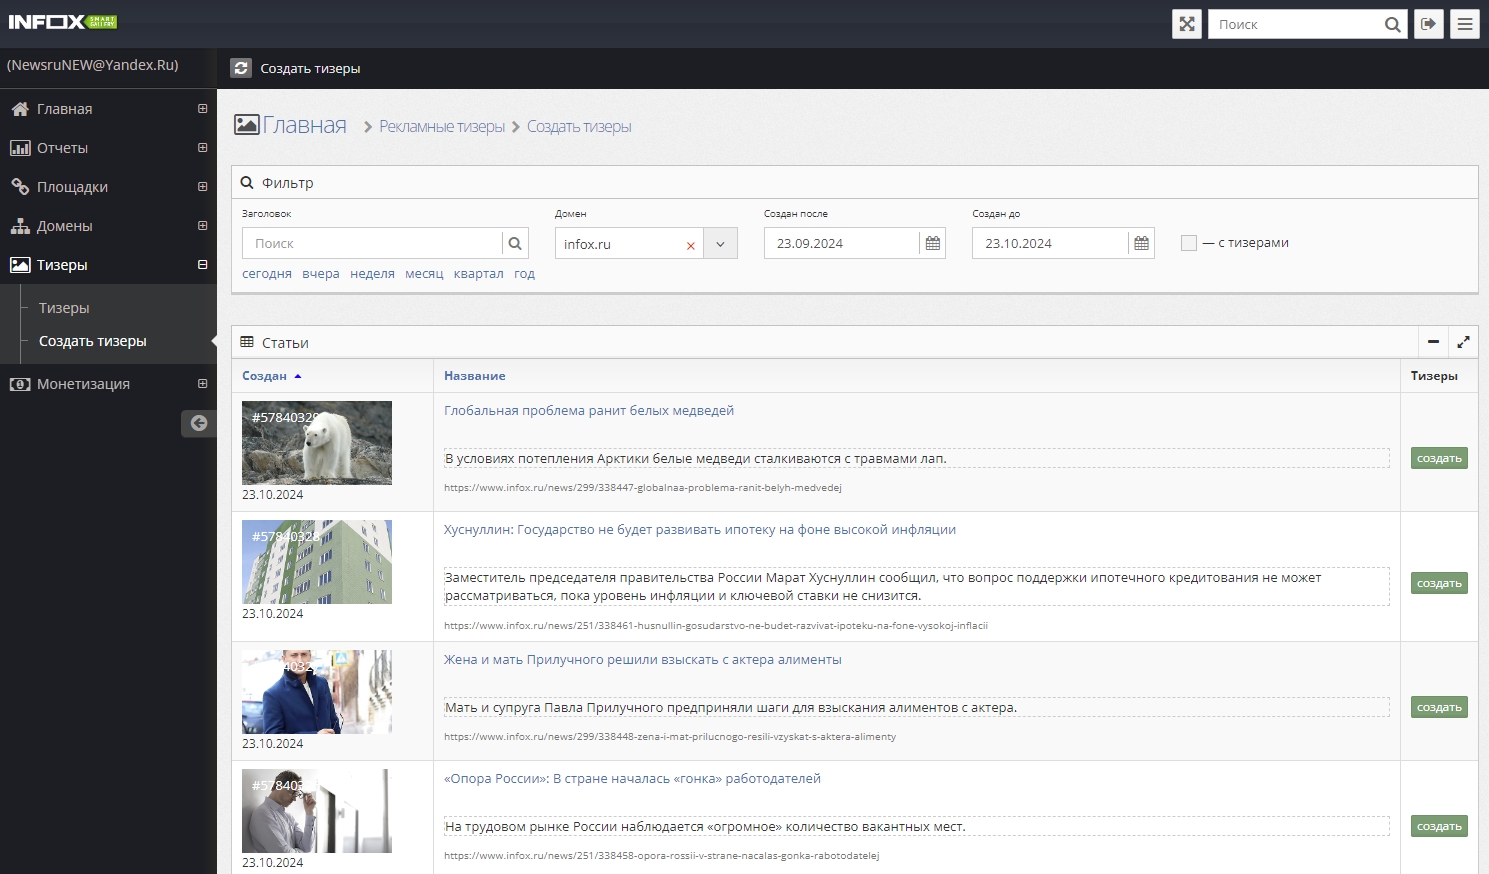Collapse the sidebar with left arrow button
1489x874 pixels.
(198, 423)
